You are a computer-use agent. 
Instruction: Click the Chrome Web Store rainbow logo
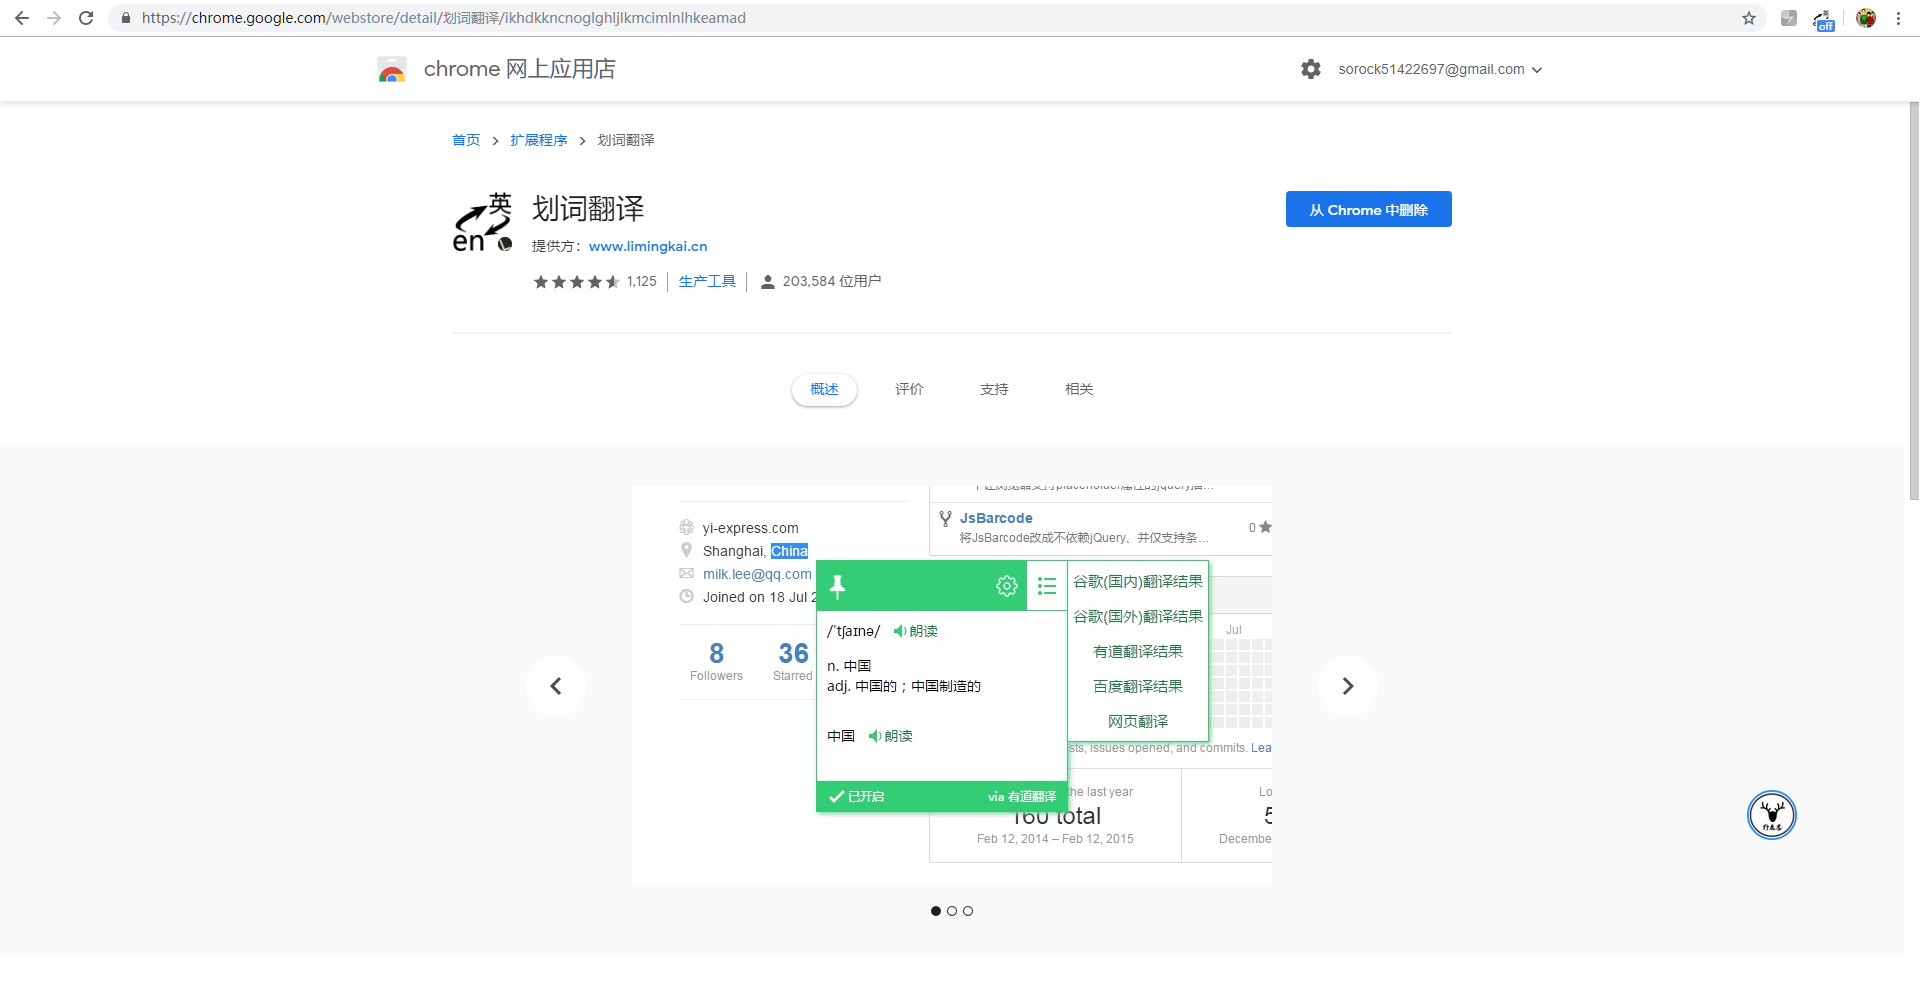pos(392,69)
